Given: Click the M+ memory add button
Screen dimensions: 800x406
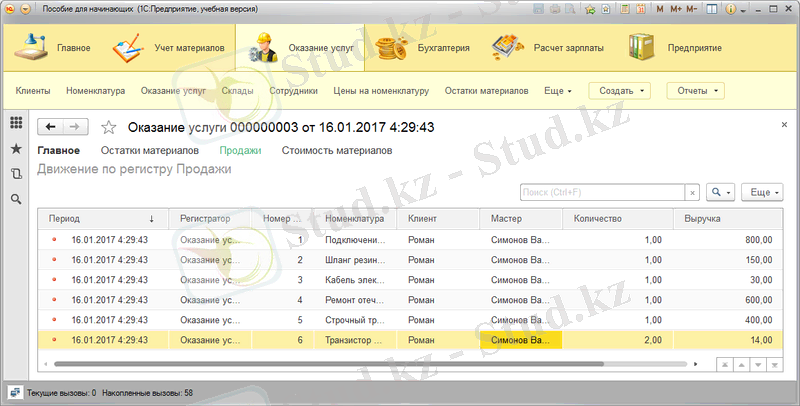Looking at the screenshot, I should (676, 9).
